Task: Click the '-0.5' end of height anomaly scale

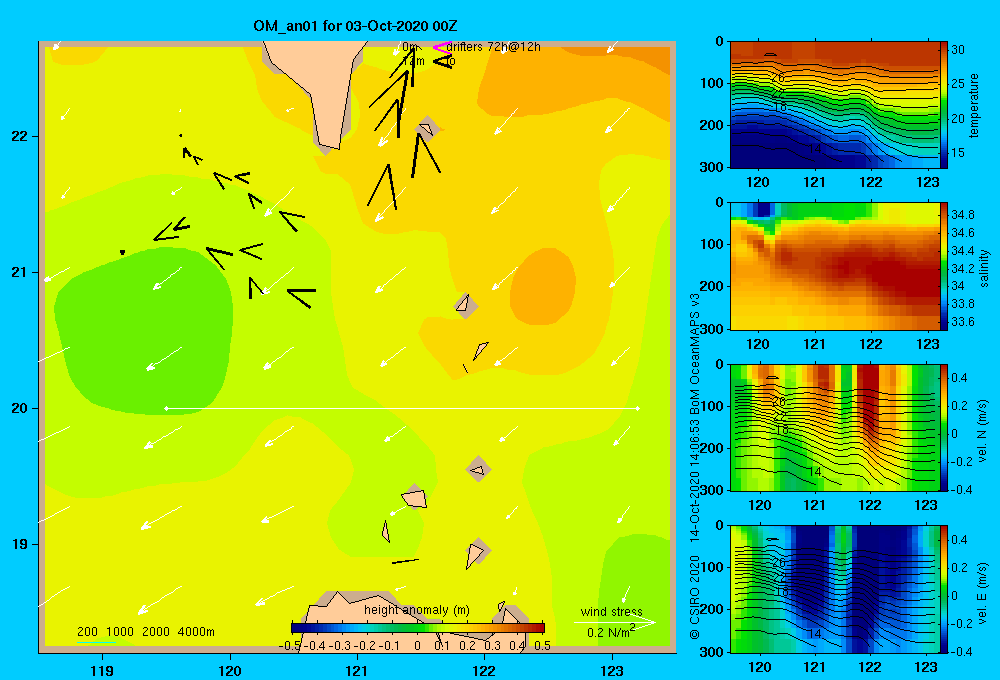Action: (x=290, y=646)
